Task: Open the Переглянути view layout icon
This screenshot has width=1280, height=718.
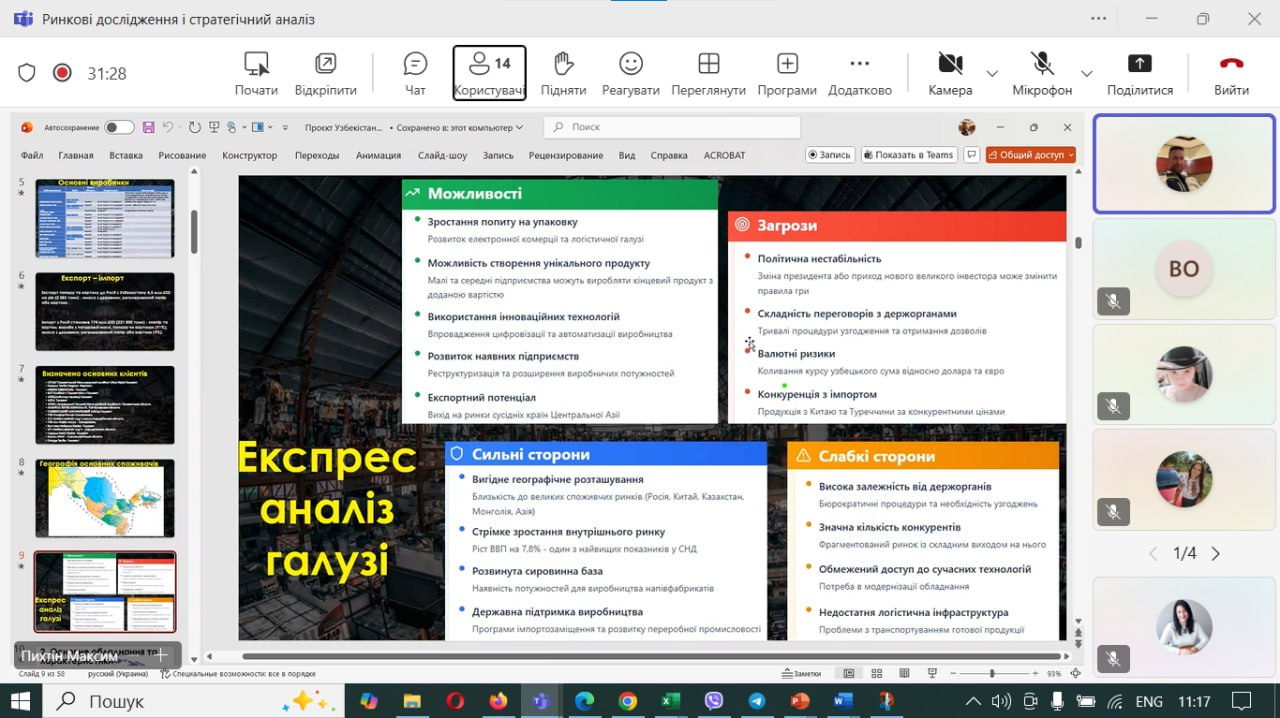Action: (x=708, y=65)
